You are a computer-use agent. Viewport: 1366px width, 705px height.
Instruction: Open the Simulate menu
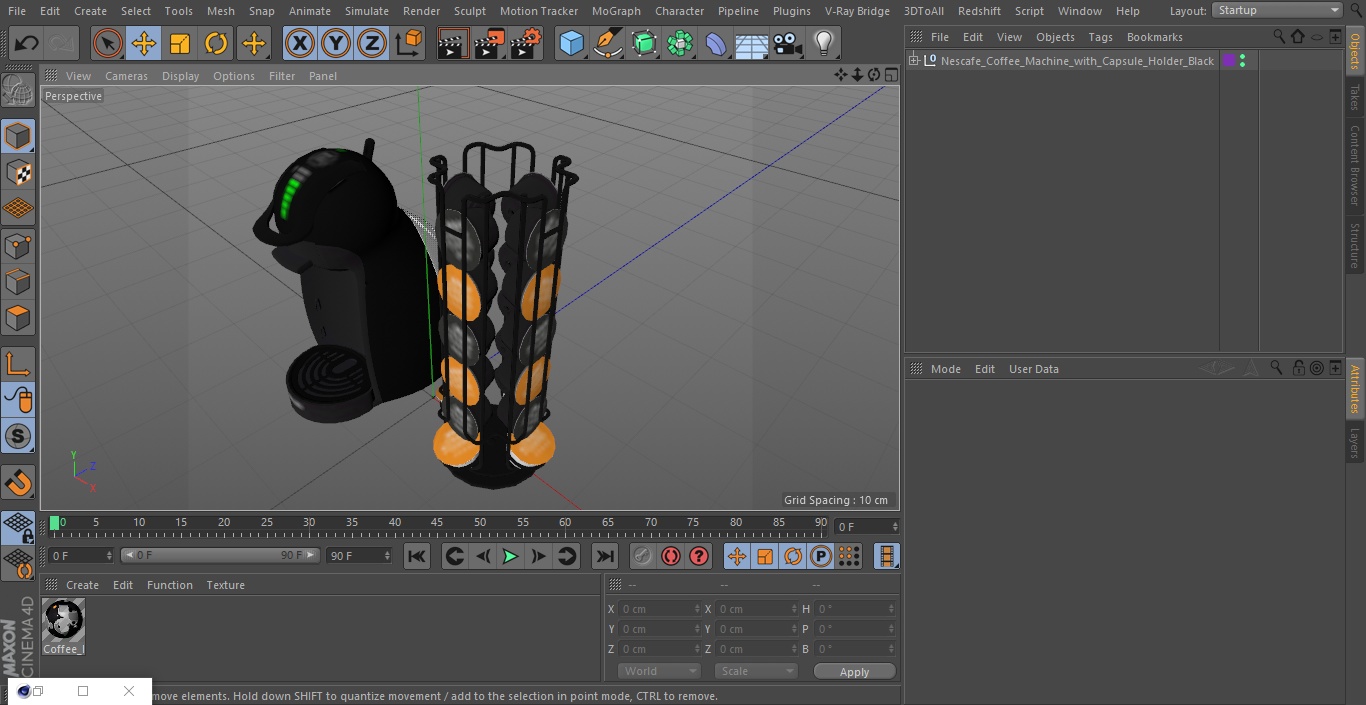point(367,11)
